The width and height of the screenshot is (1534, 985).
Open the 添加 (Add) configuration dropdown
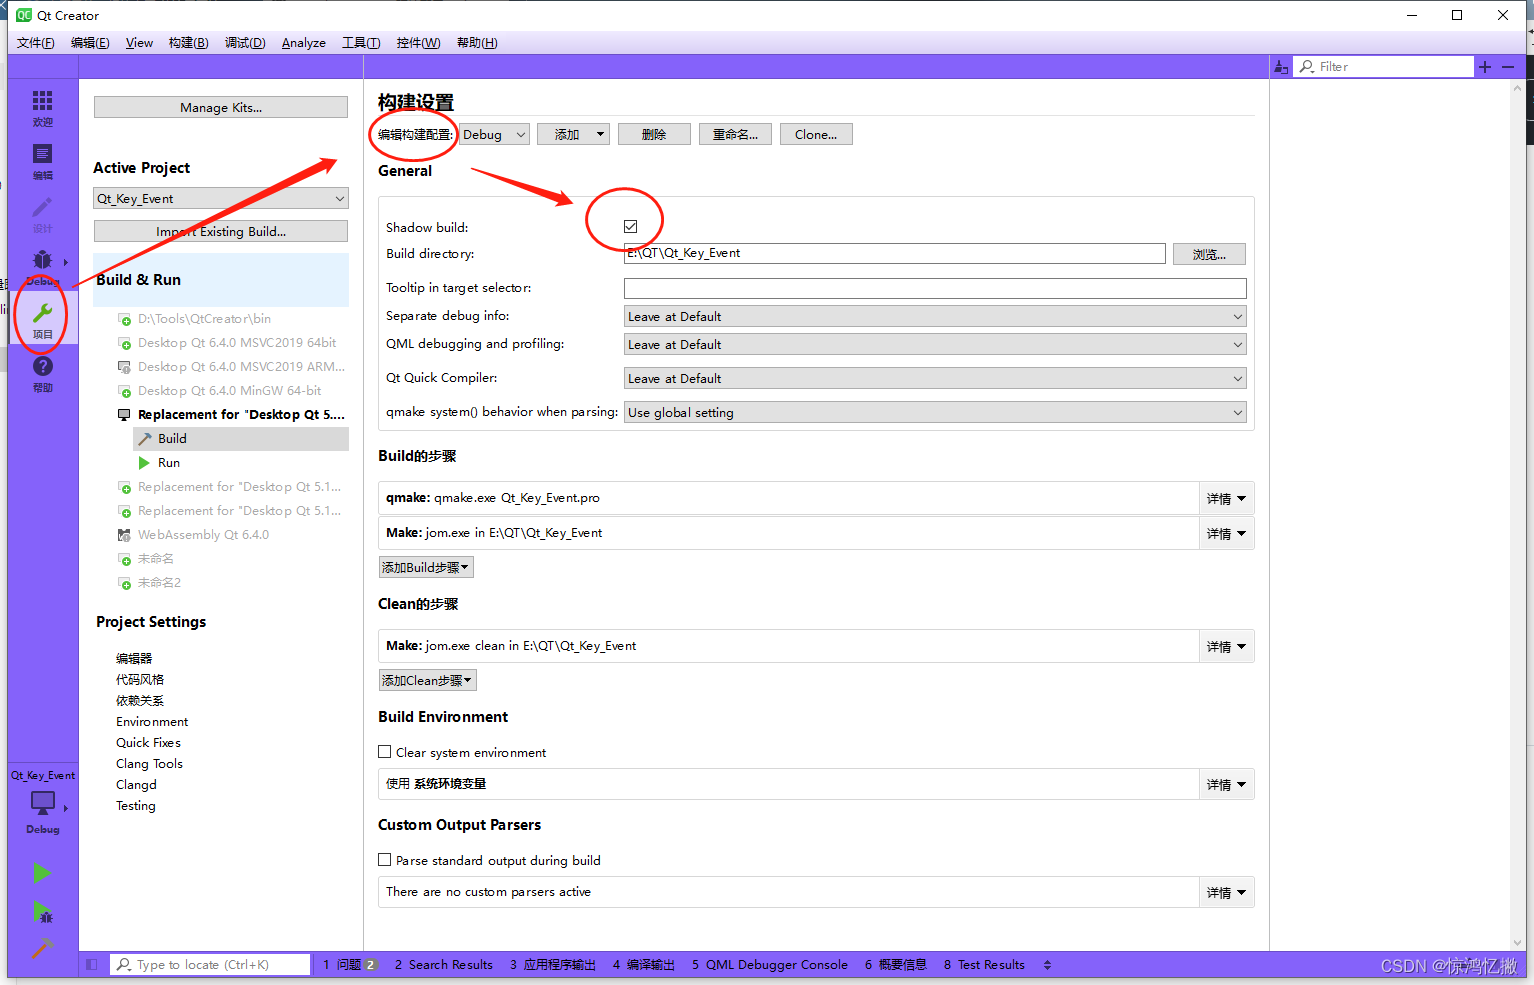pyautogui.click(x=573, y=135)
